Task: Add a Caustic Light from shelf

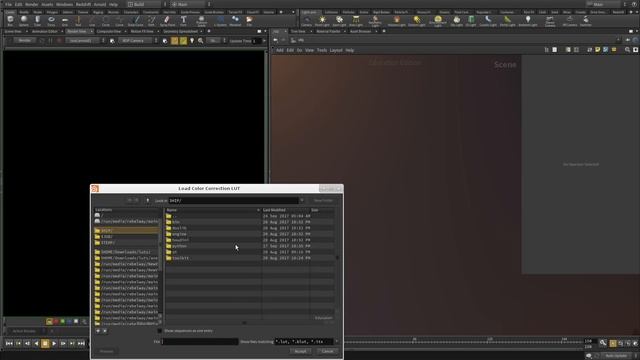Action: click(x=488, y=21)
